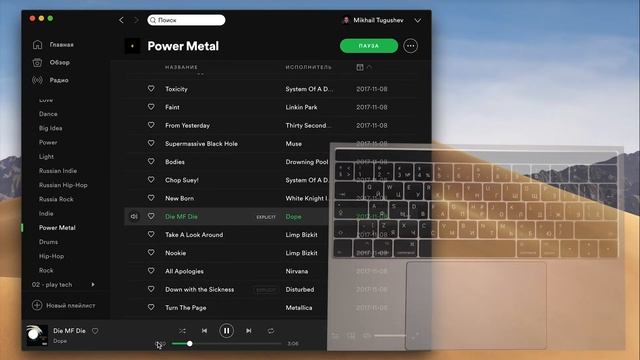
Task: Open the artist Nirvana
Action: [x=297, y=271]
